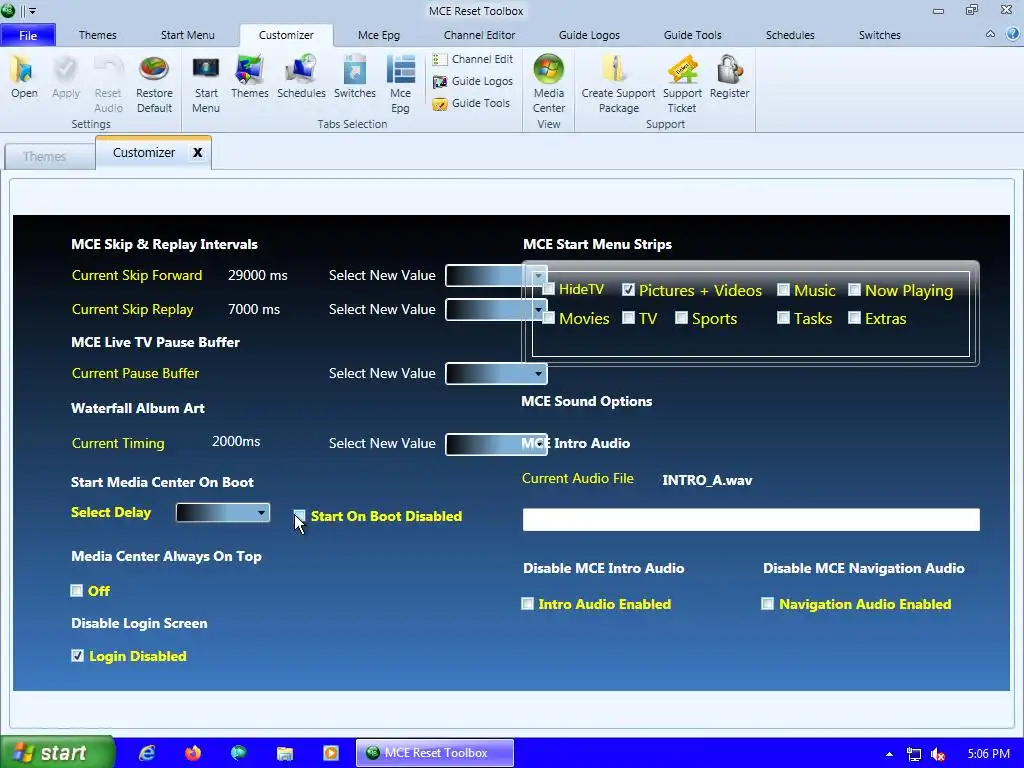Screen dimensions: 1024x768
Task: Open Firefox from the taskbar
Action: (193, 753)
